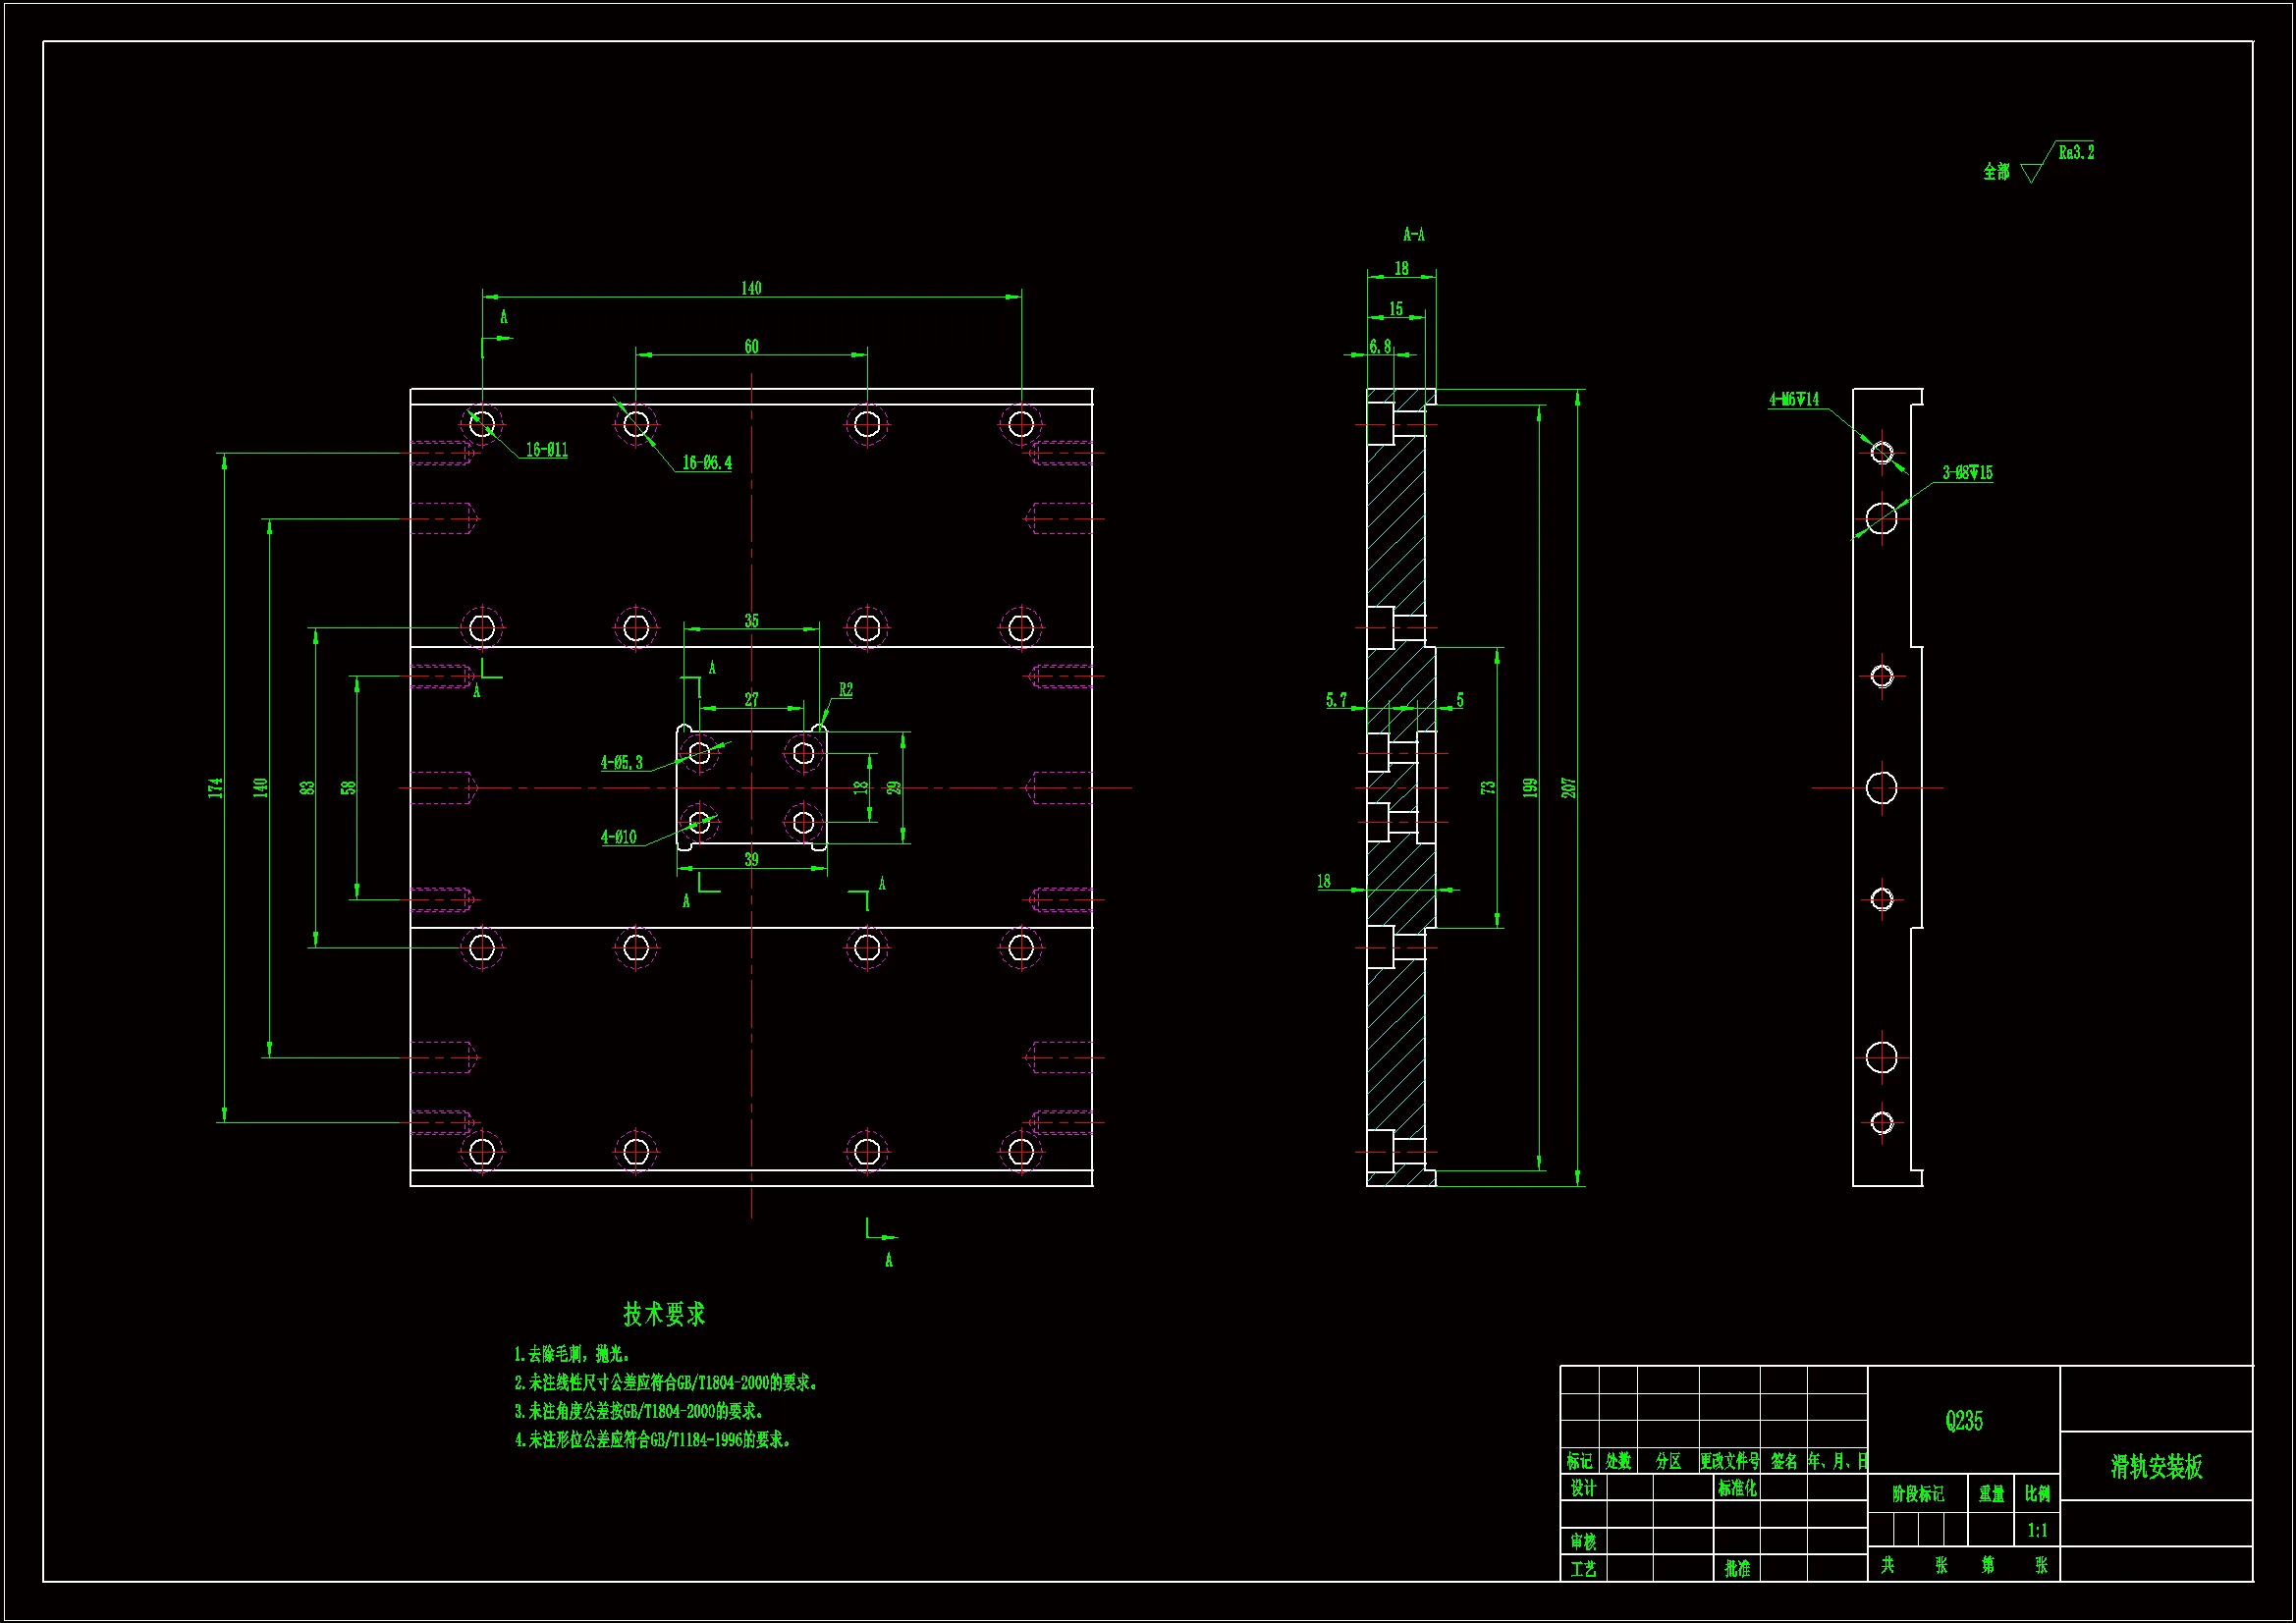Select the 16-Ø6.4 hole callout text
2296x1623 pixels.
(x=706, y=463)
